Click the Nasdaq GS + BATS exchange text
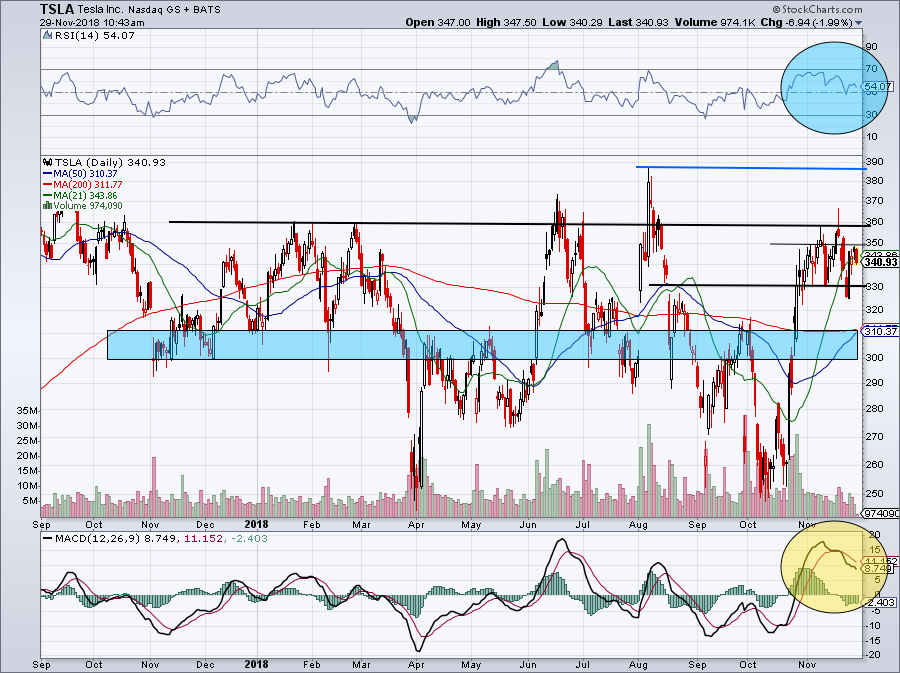 point(174,10)
